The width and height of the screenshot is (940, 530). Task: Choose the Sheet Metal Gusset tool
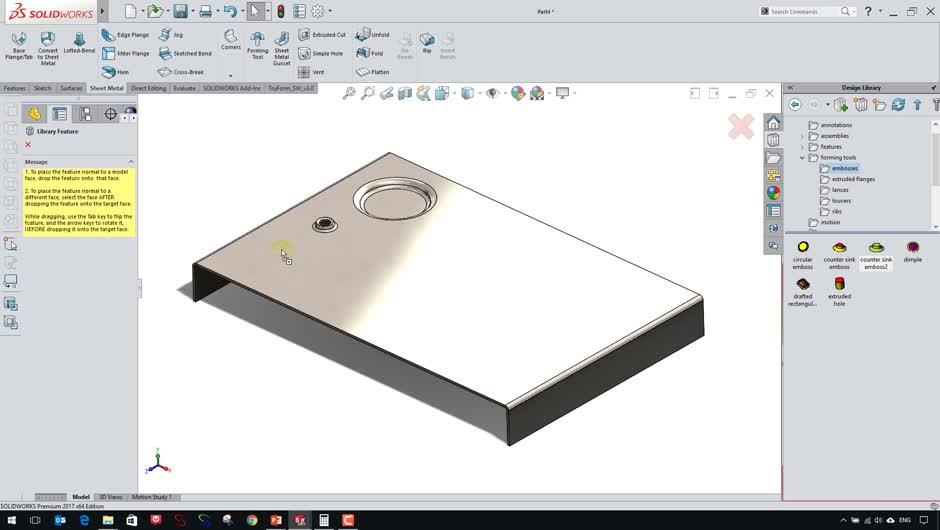pos(282,41)
